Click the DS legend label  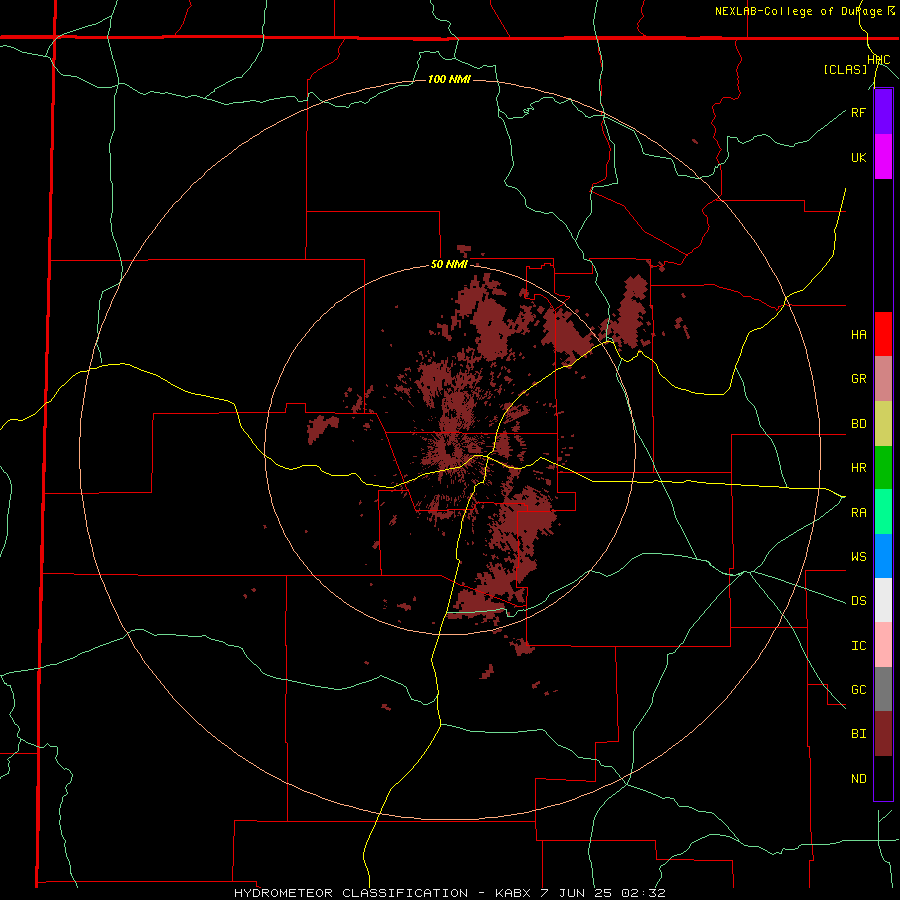click(858, 601)
